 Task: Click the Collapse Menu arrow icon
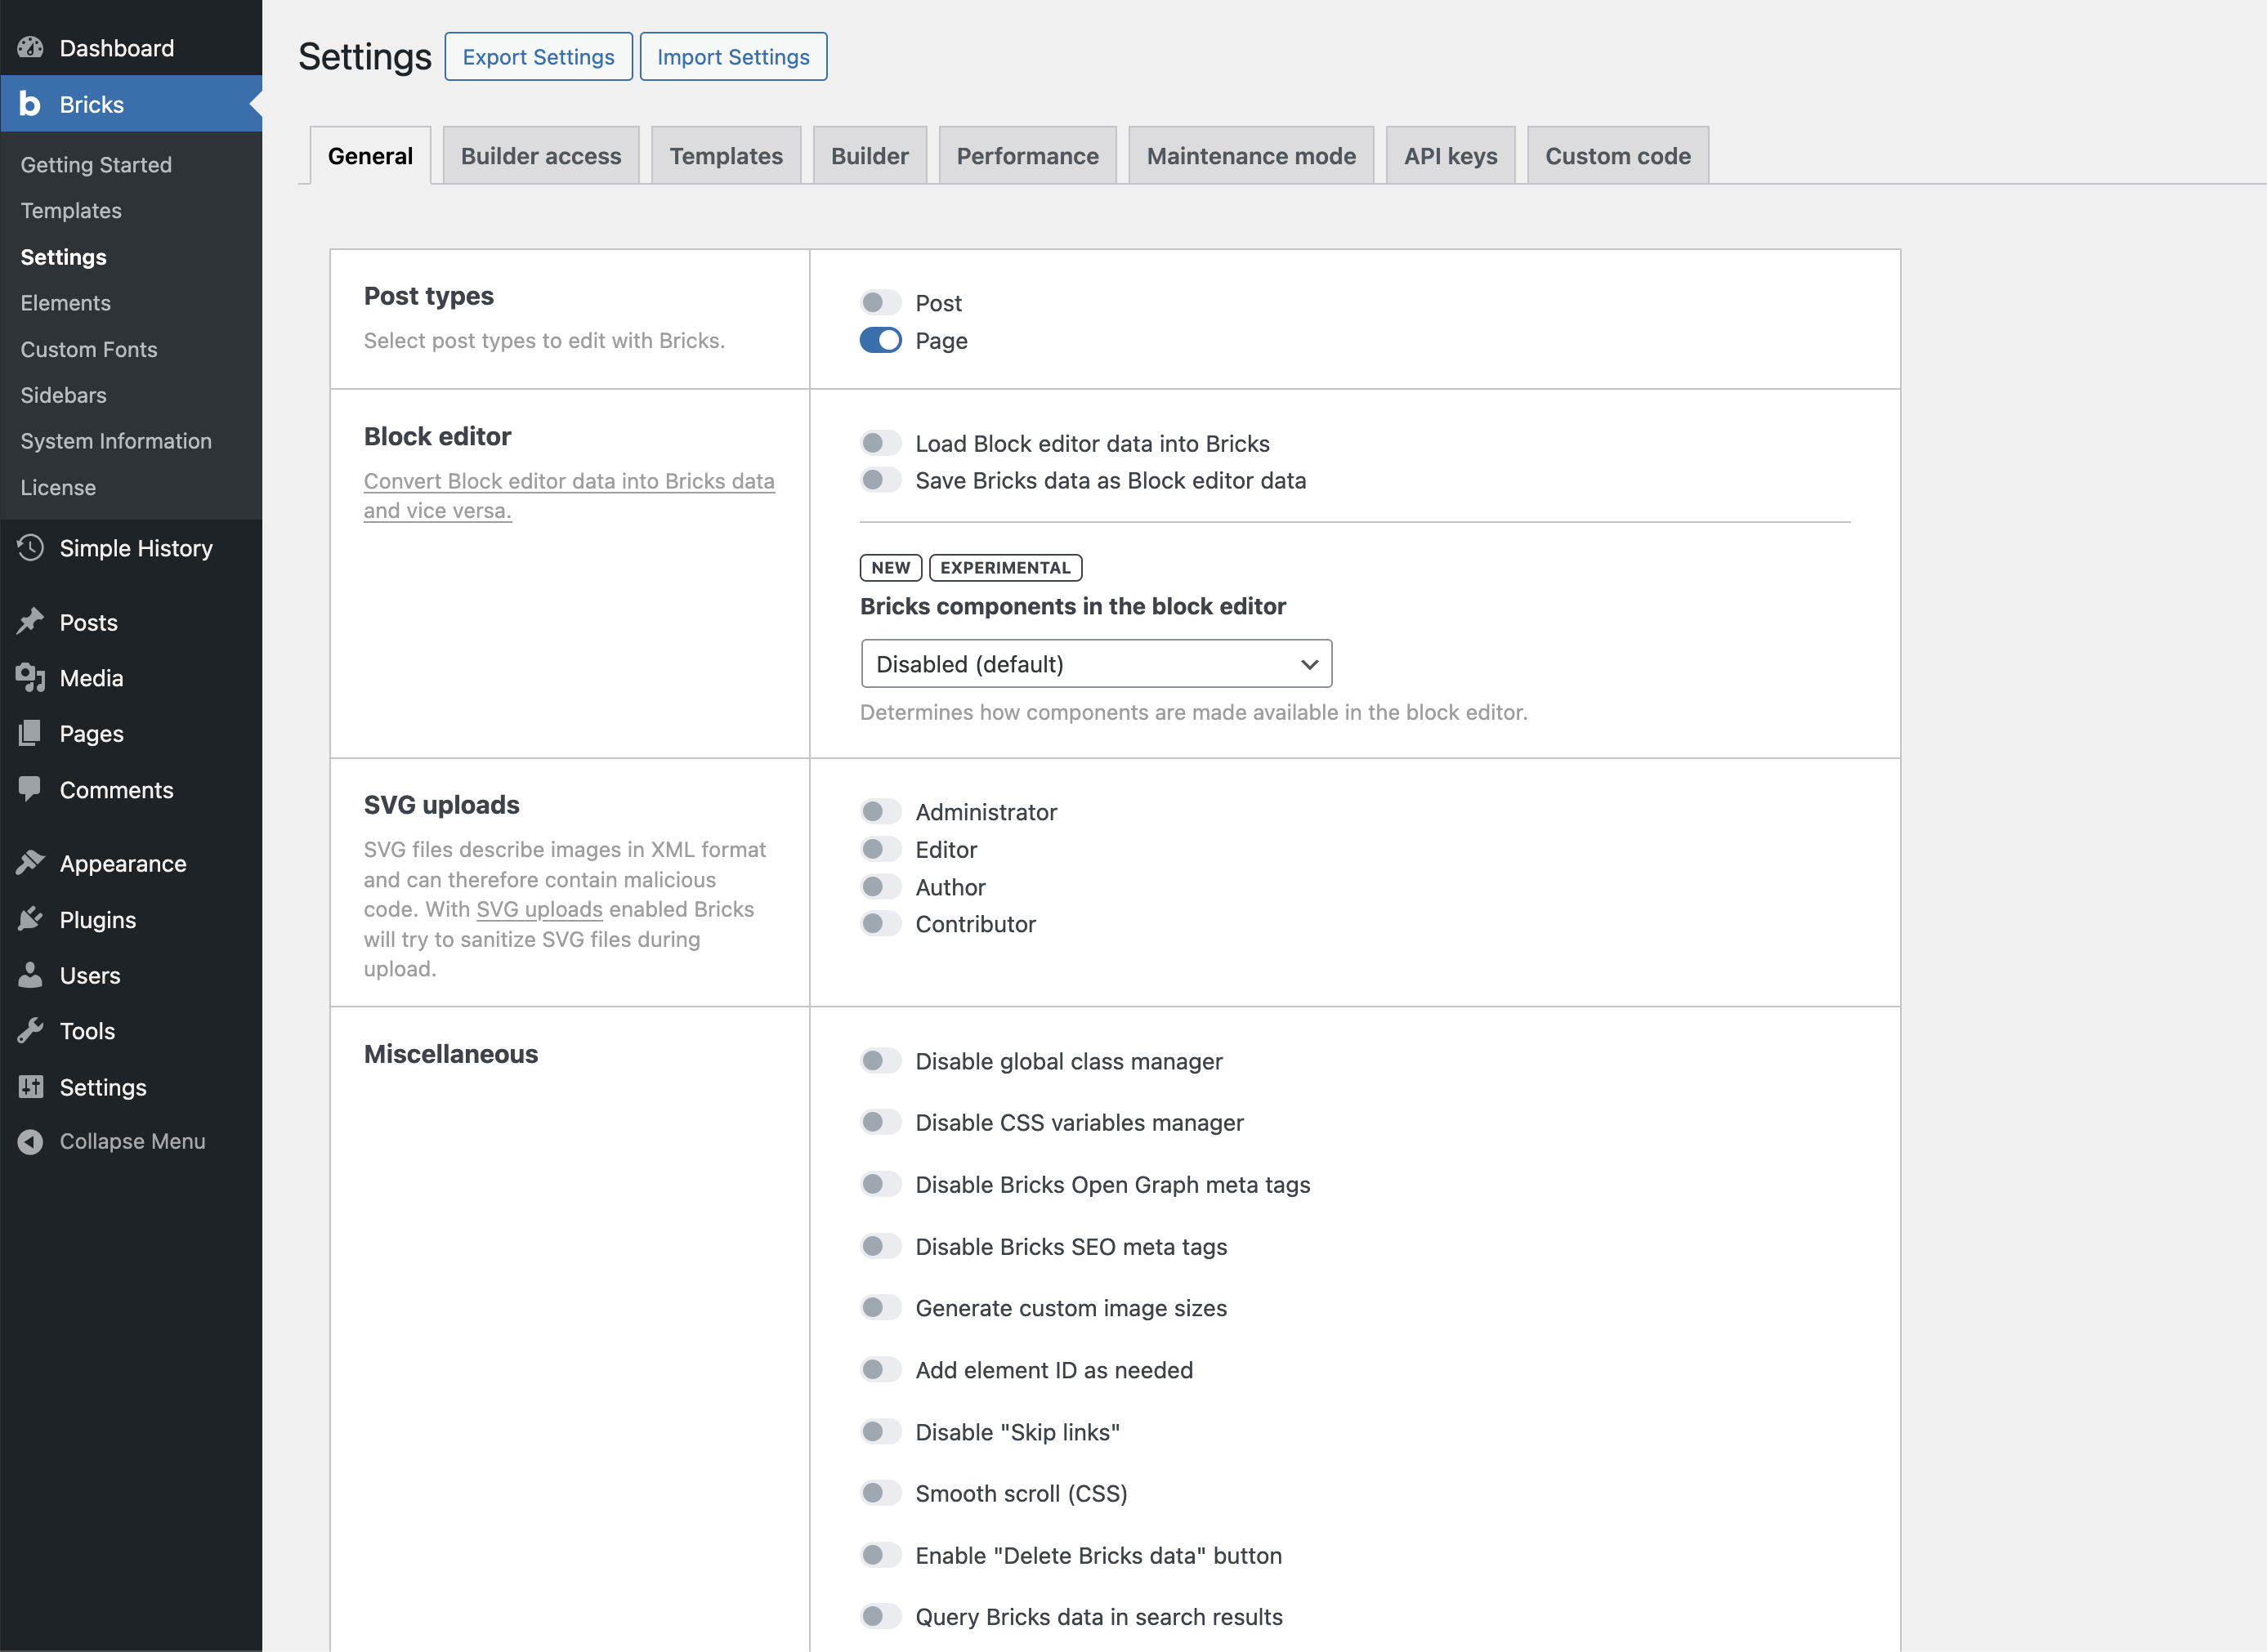click(30, 1141)
